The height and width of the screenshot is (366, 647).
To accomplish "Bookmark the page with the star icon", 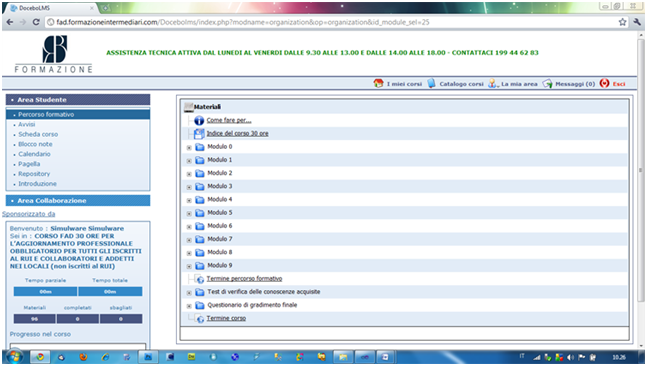I will [x=622, y=22].
